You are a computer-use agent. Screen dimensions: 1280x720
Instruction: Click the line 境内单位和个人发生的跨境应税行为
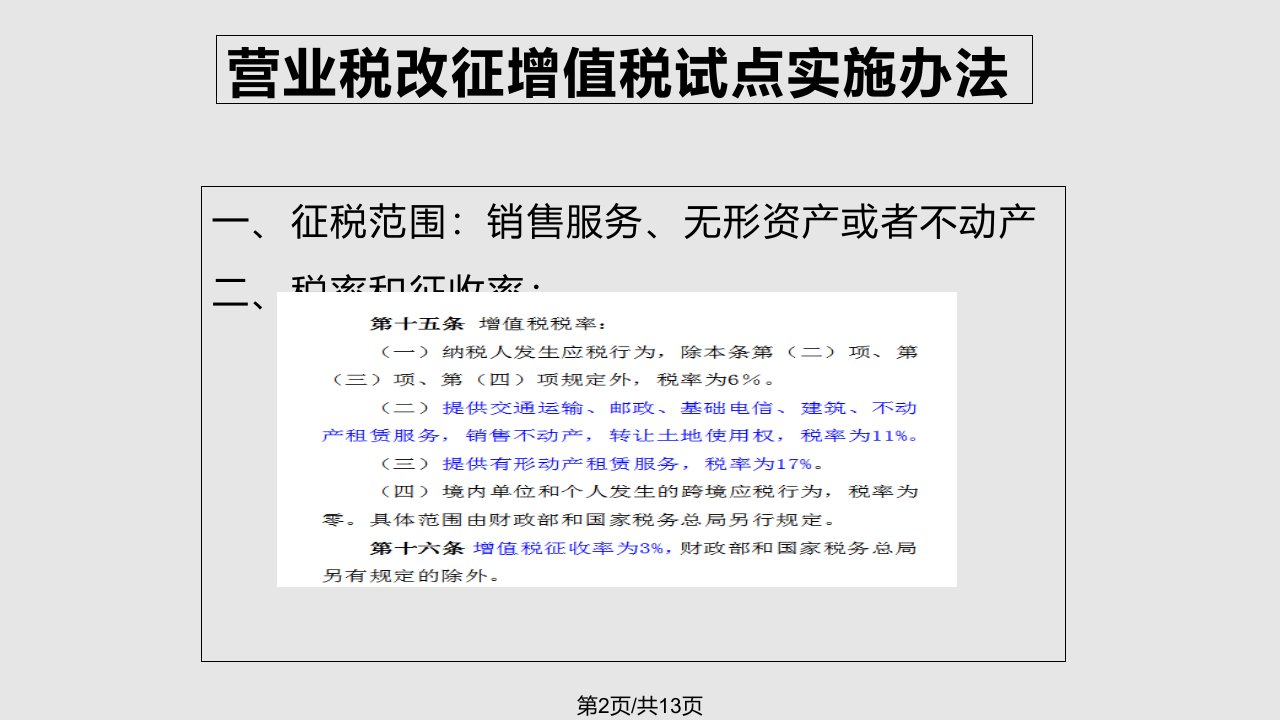click(648, 492)
